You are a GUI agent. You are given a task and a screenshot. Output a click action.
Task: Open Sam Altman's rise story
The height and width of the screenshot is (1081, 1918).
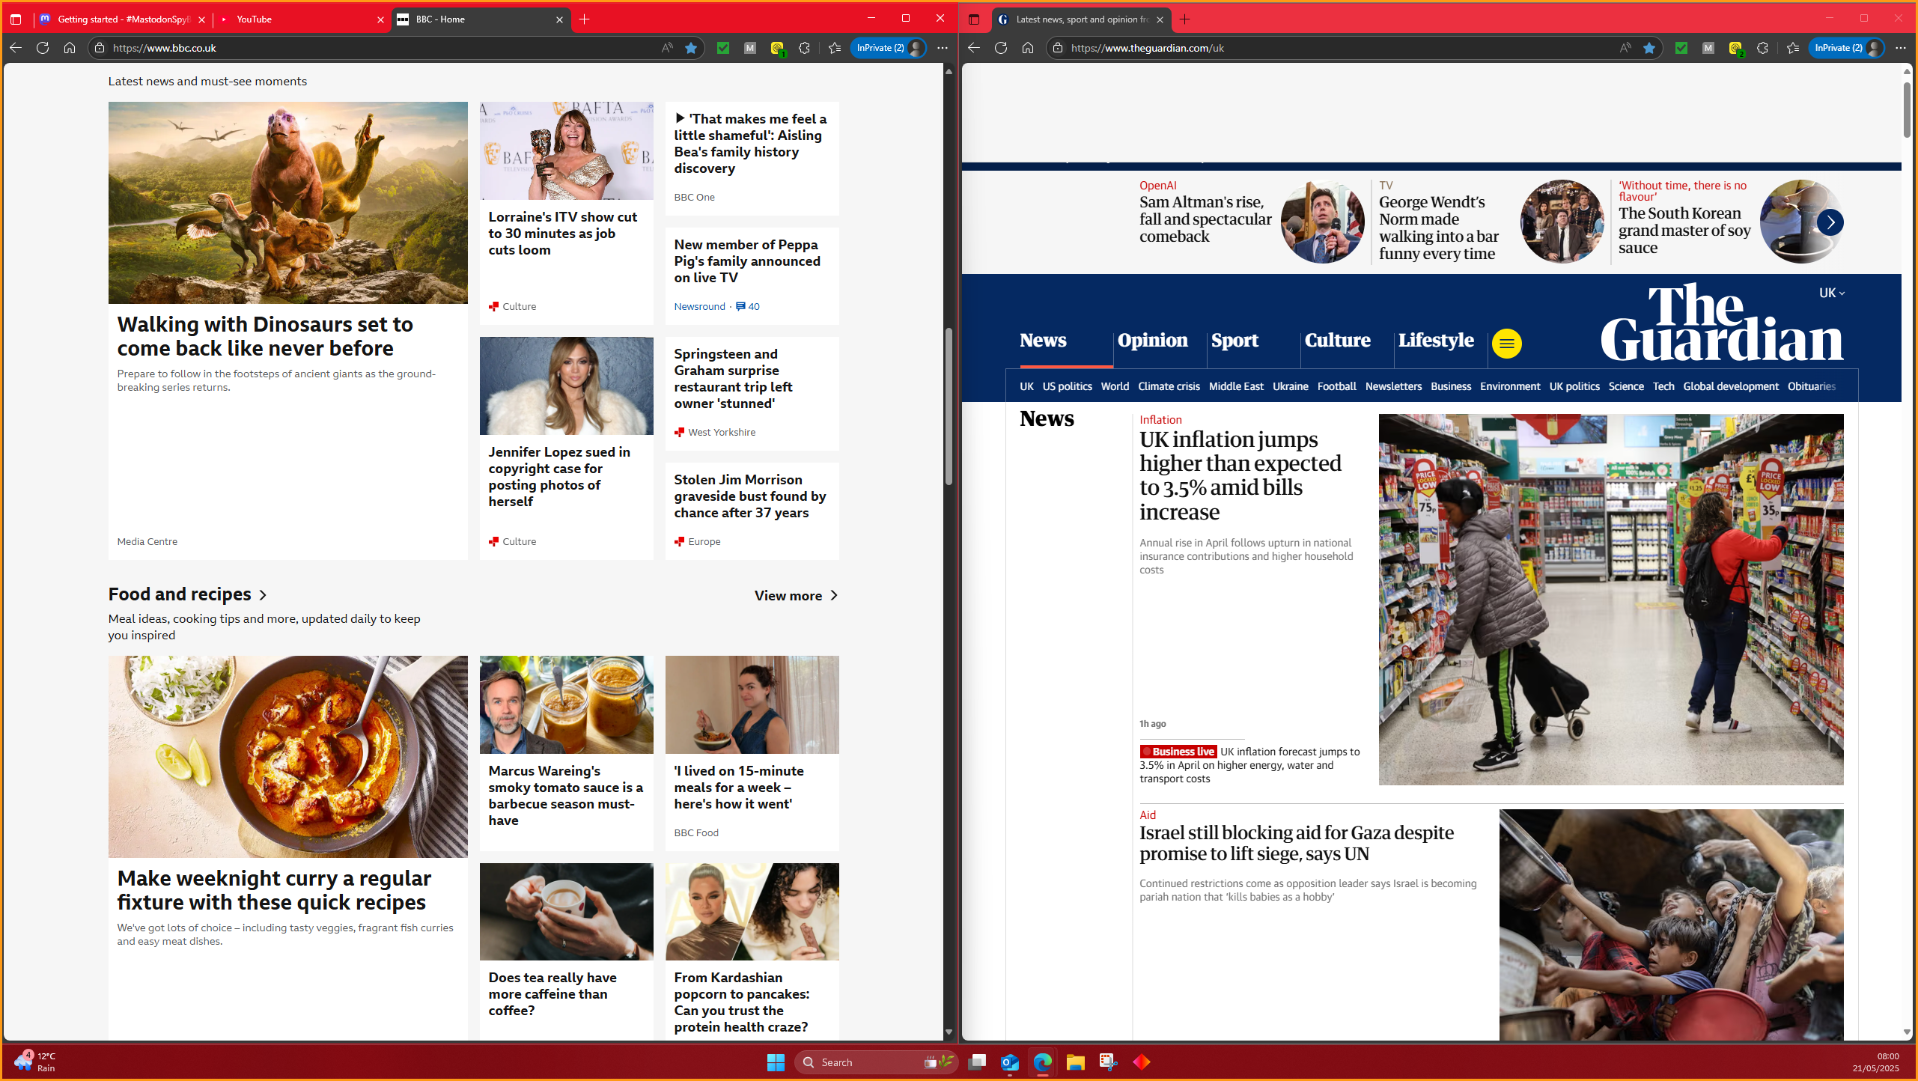pyautogui.click(x=1205, y=219)
